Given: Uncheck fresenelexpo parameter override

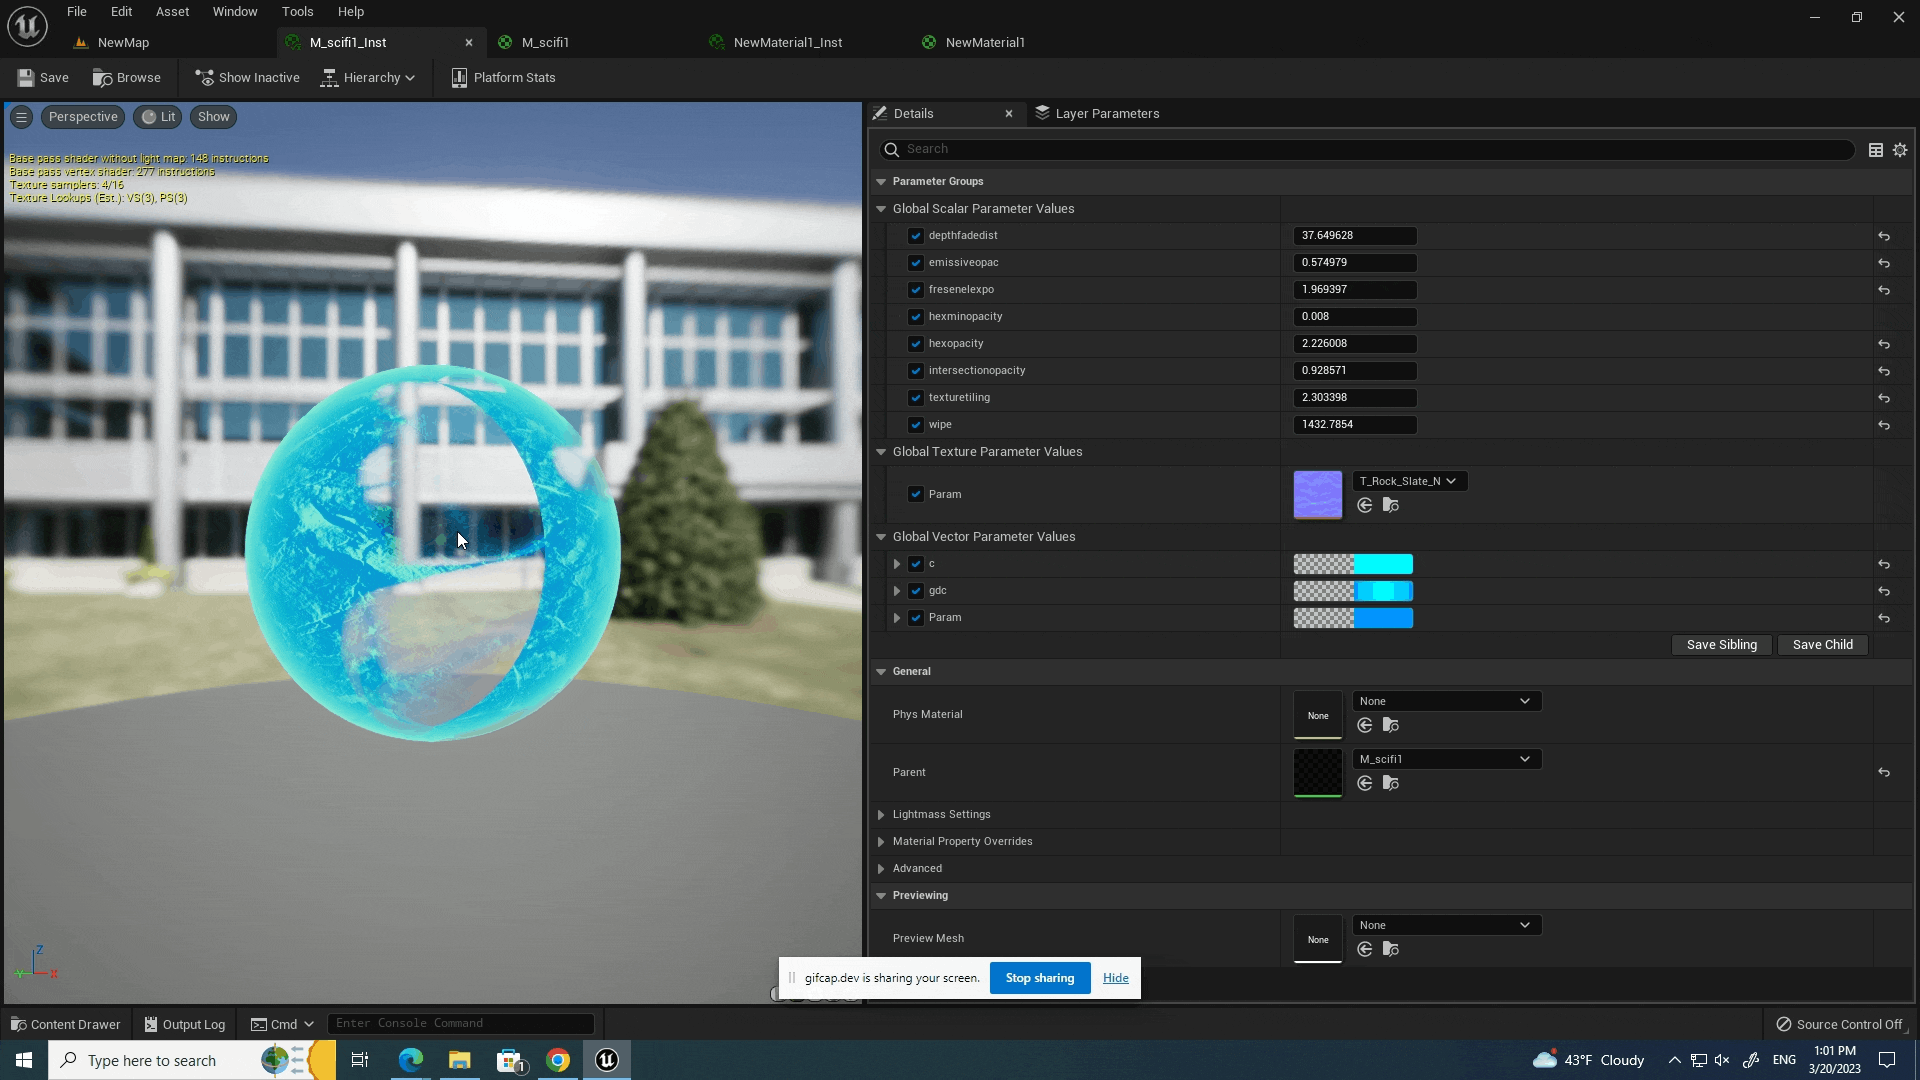Looking at the screenshot, I should 916,290.
